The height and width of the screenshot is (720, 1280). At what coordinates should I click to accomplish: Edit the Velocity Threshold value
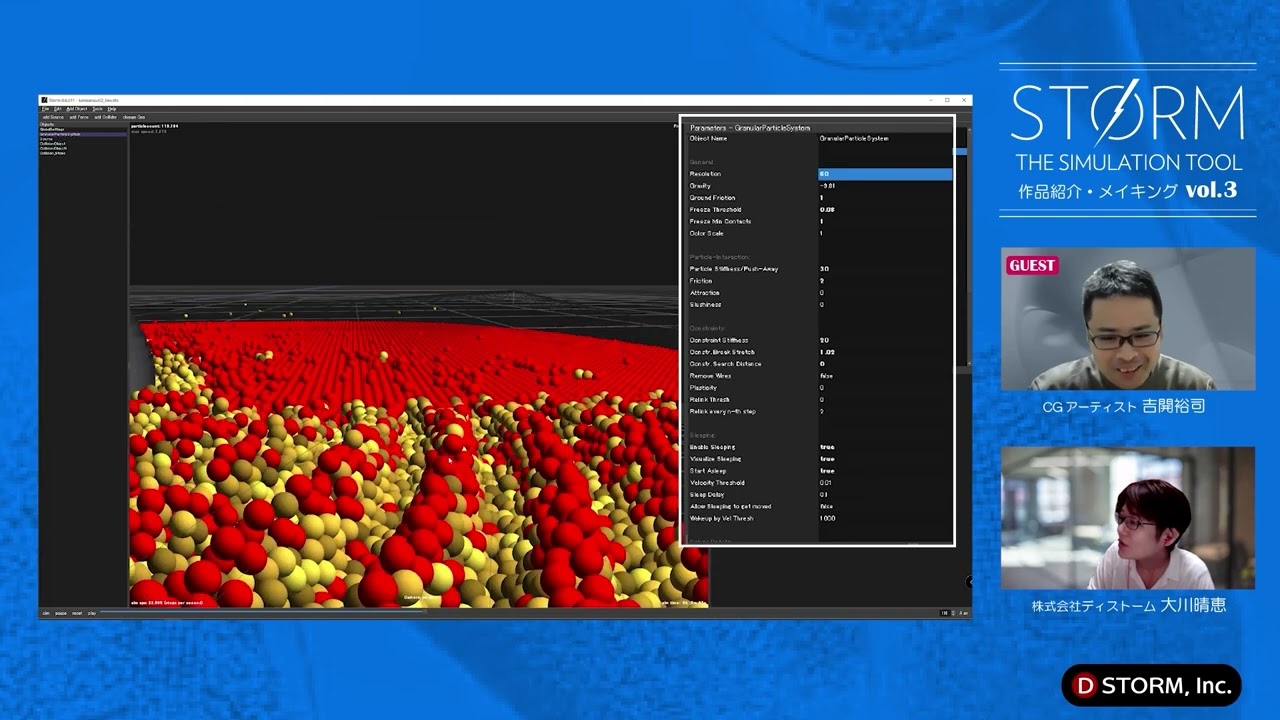pyautogui.click(x=884, y=483)
